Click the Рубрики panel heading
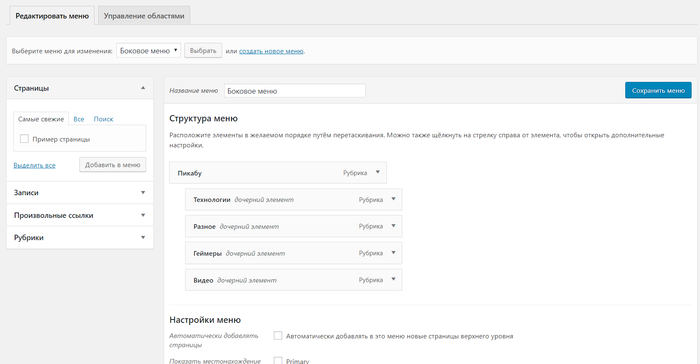Image resolution: width=700 pixels, height=364 pixels. click(29, 238)
